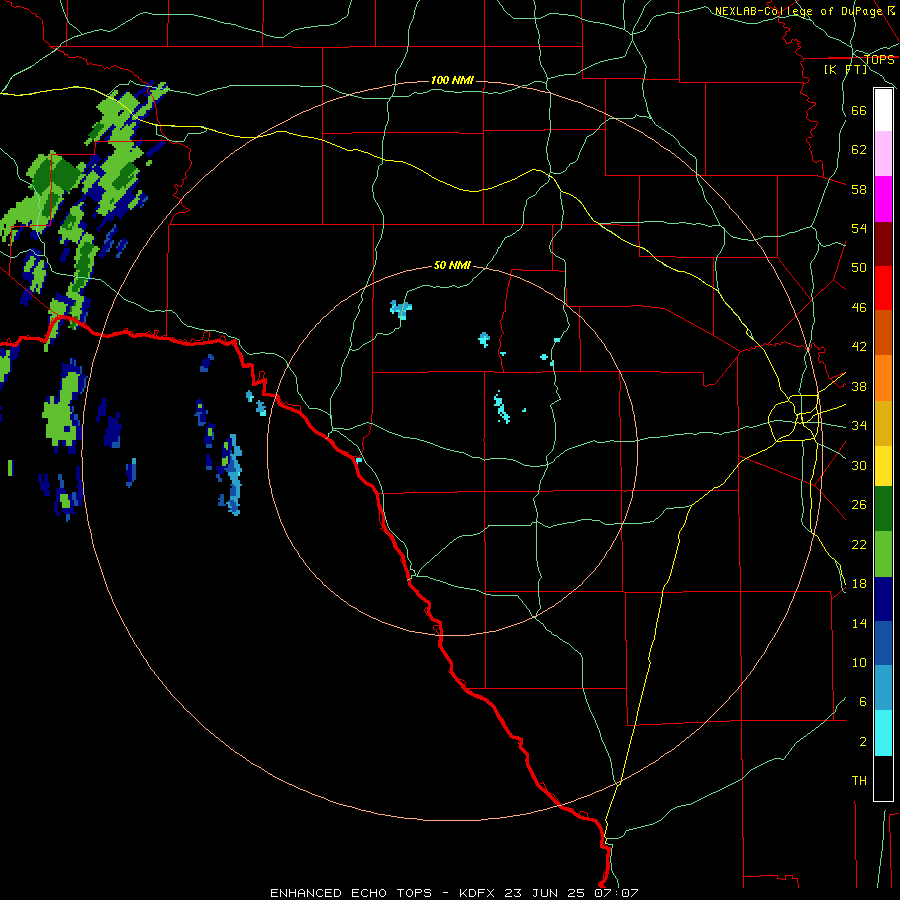
Task: Click the '50 NMI' range ring label
Action: click(x=452, y=265)
